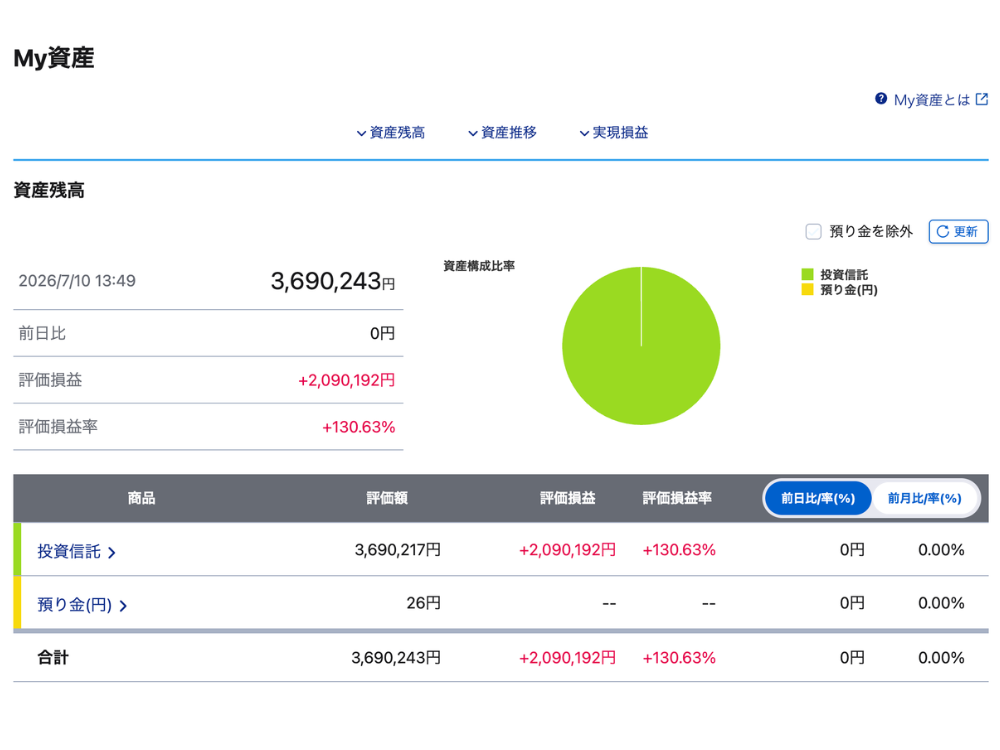Viewport: 1000px width, 750px height.
Task: Click the 資産構成比率 chart title
Action: pos(479,266)
